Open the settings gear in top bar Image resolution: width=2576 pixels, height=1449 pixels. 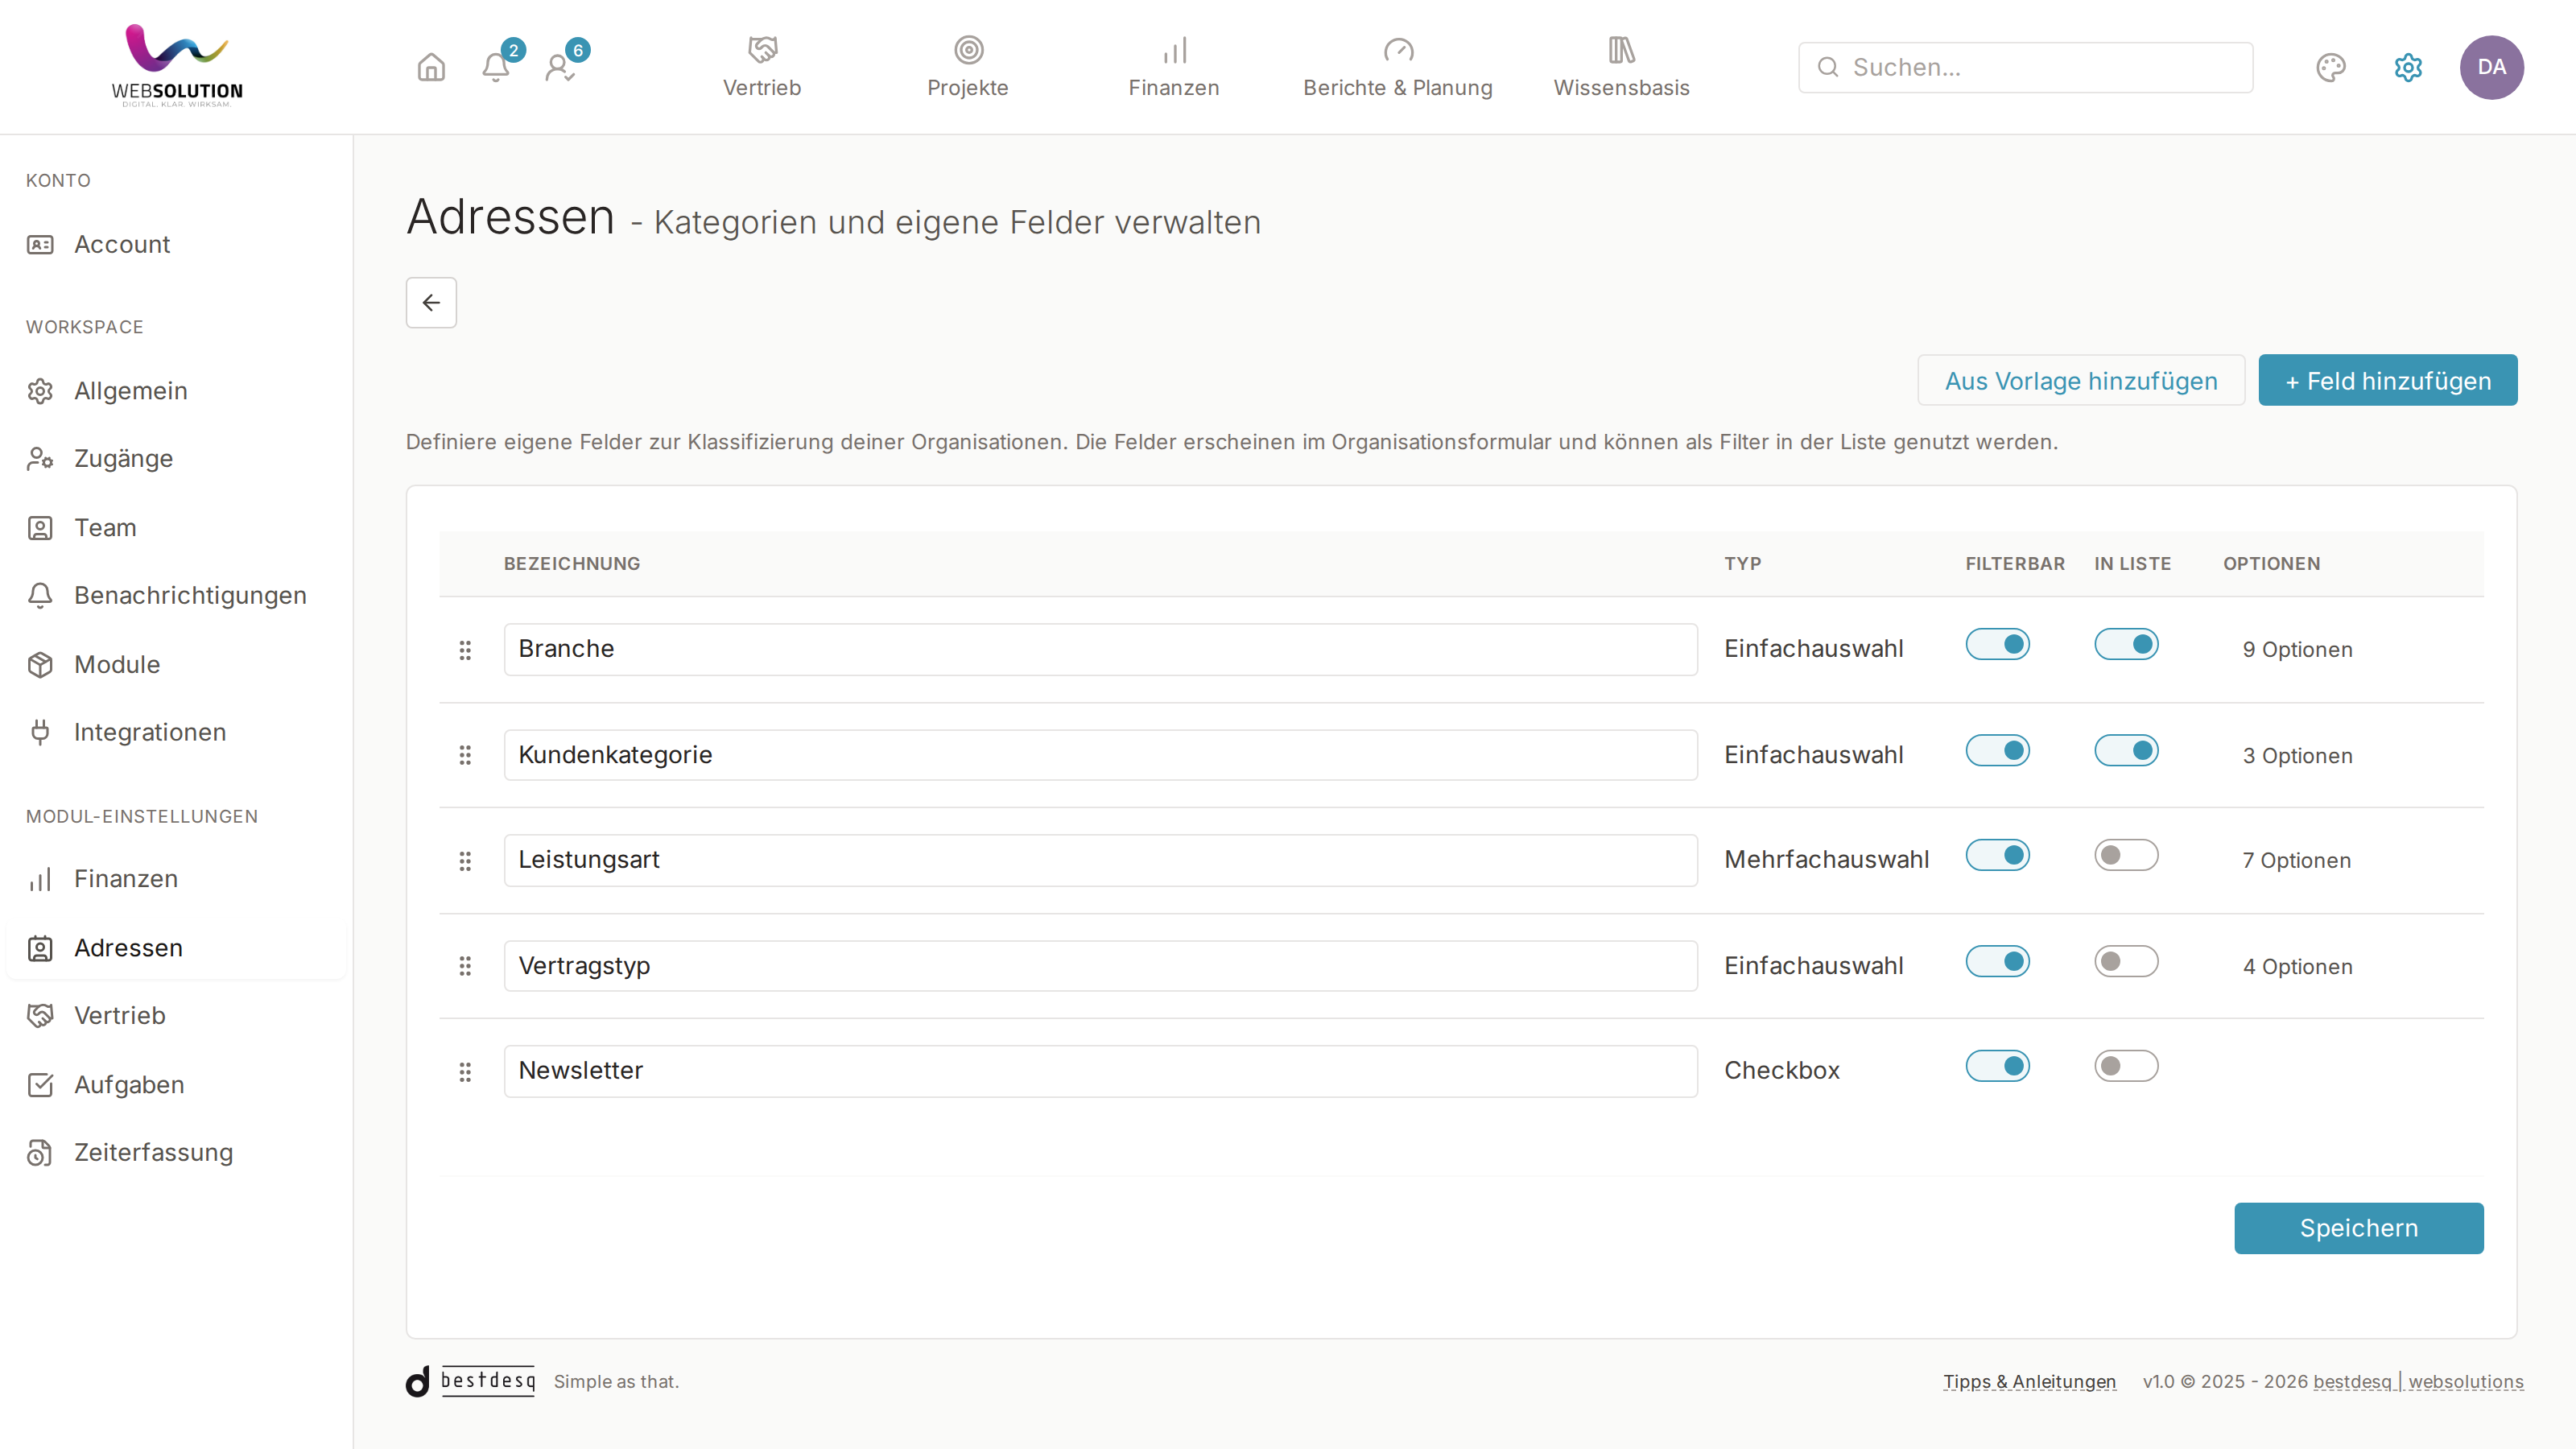pos(2408,67)
